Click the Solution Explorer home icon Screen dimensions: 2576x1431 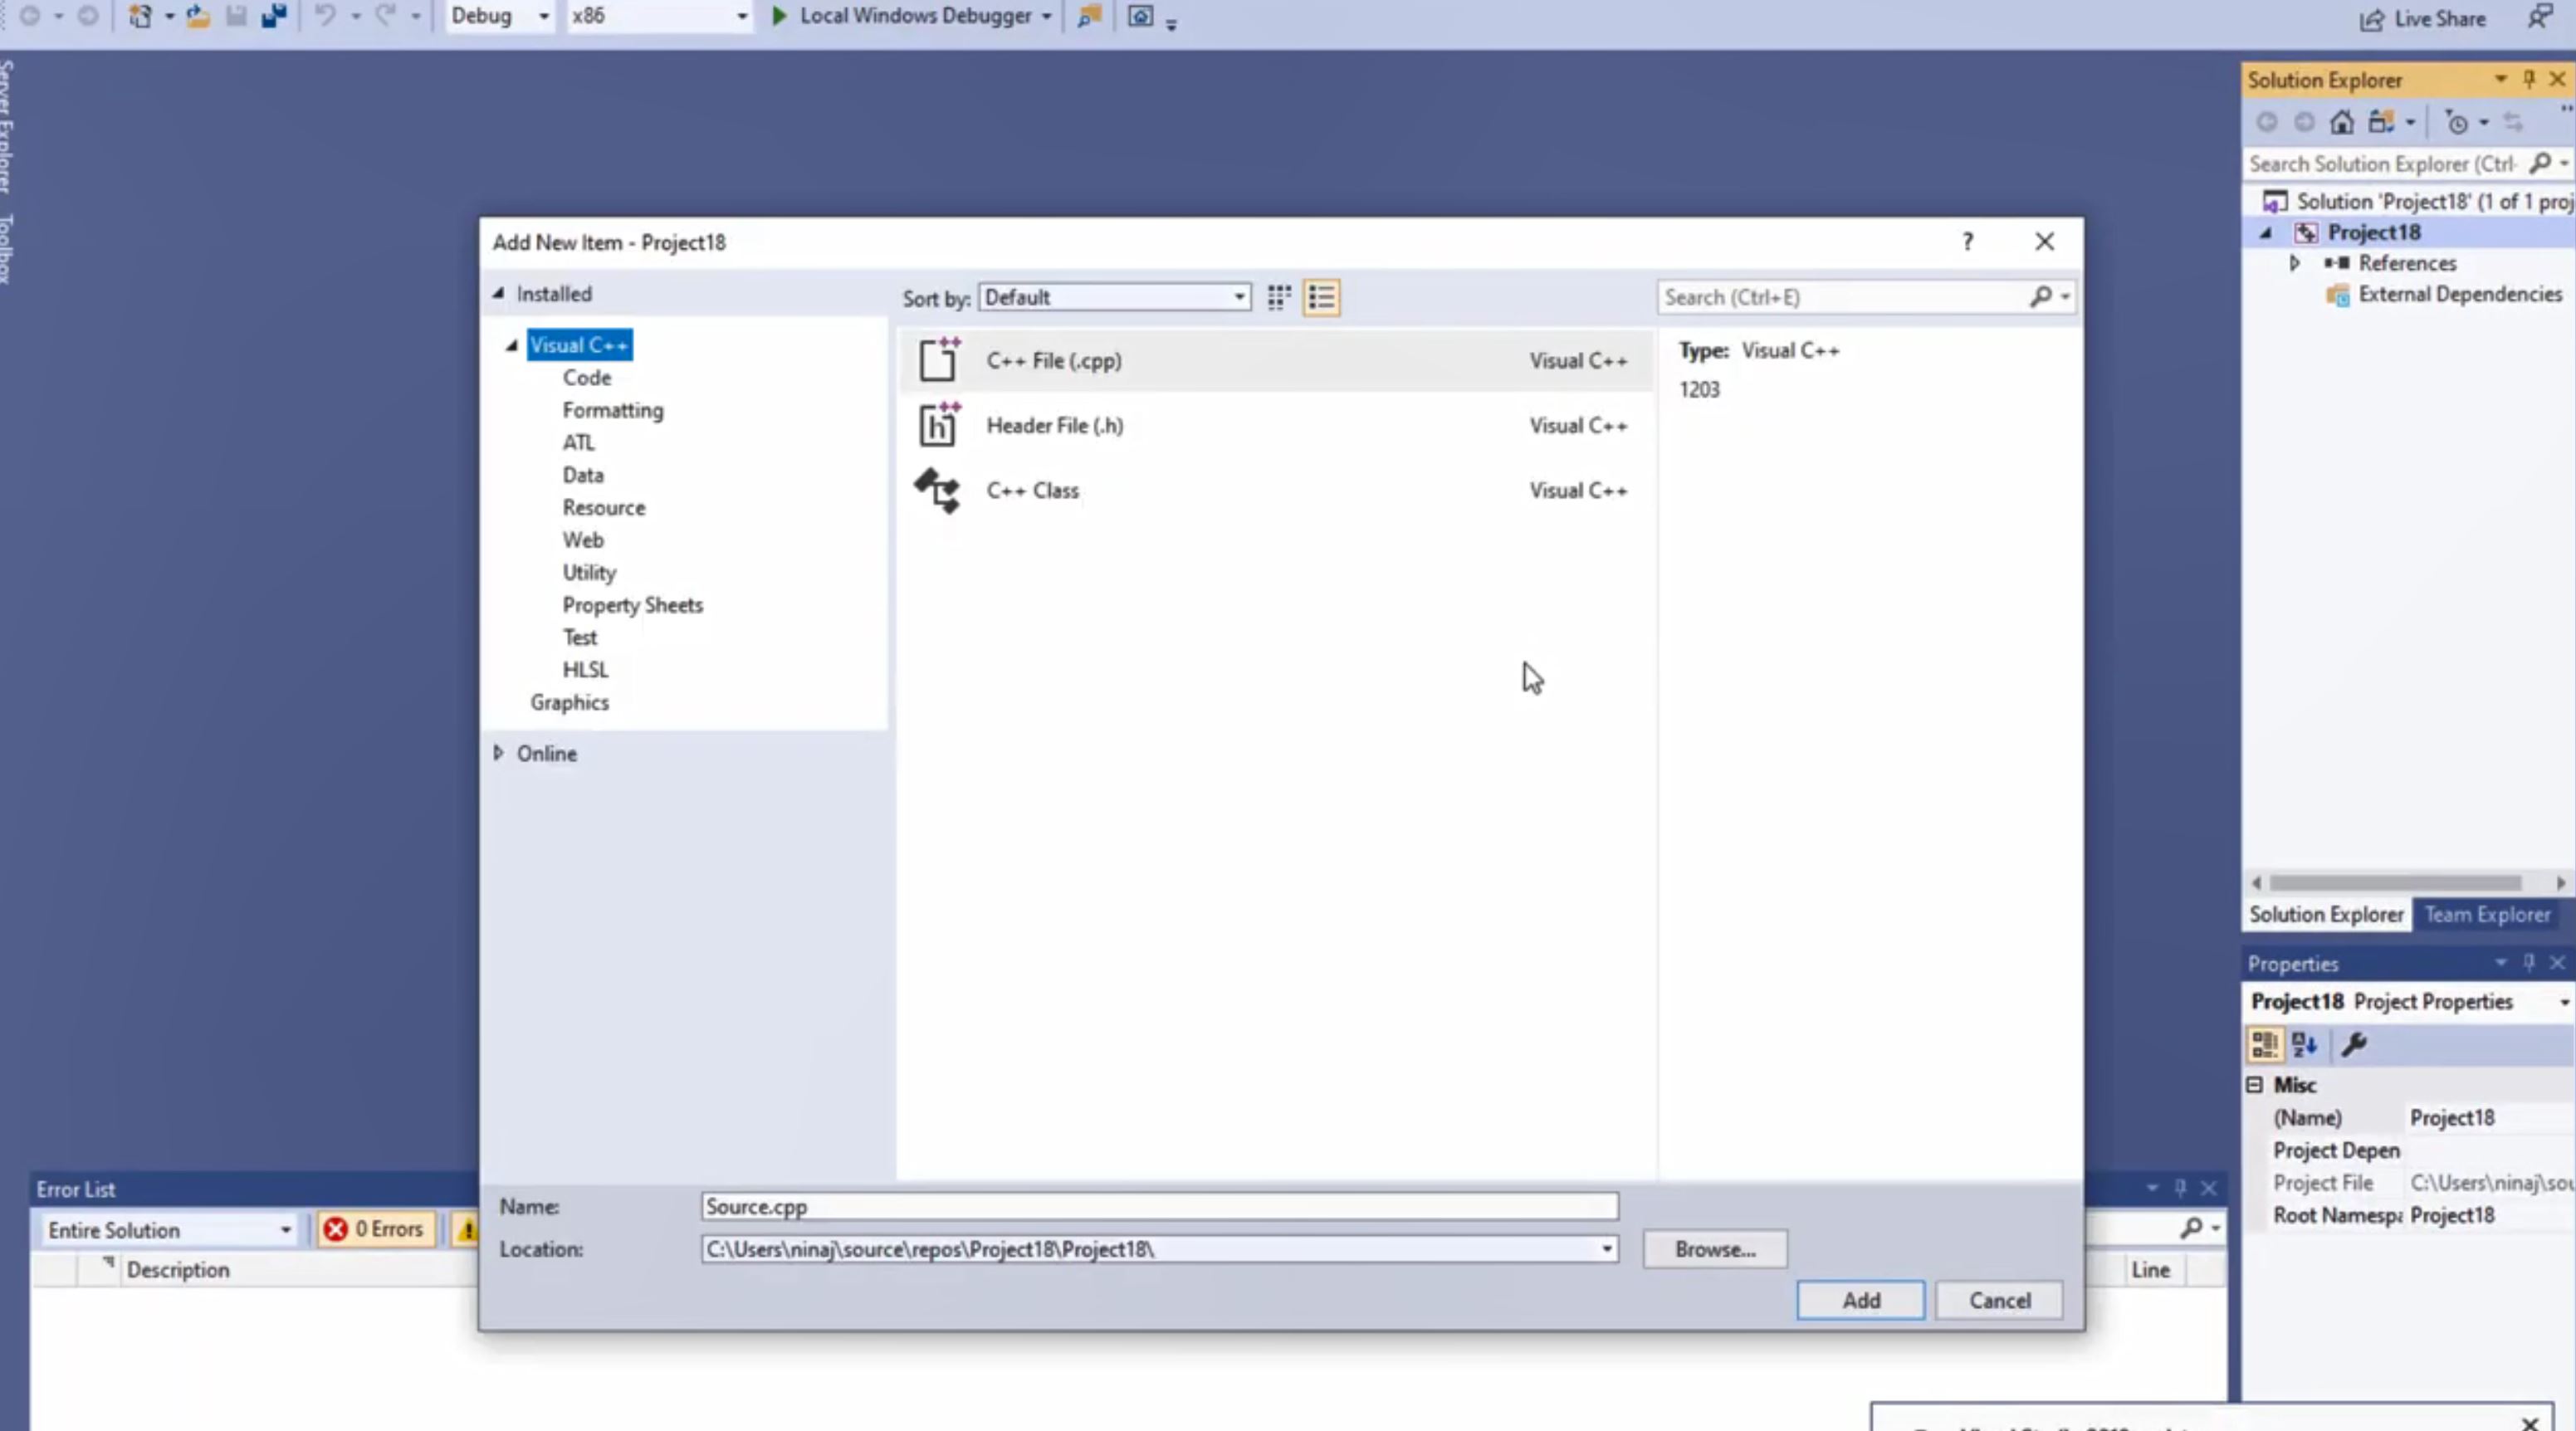pos(2341,122)
